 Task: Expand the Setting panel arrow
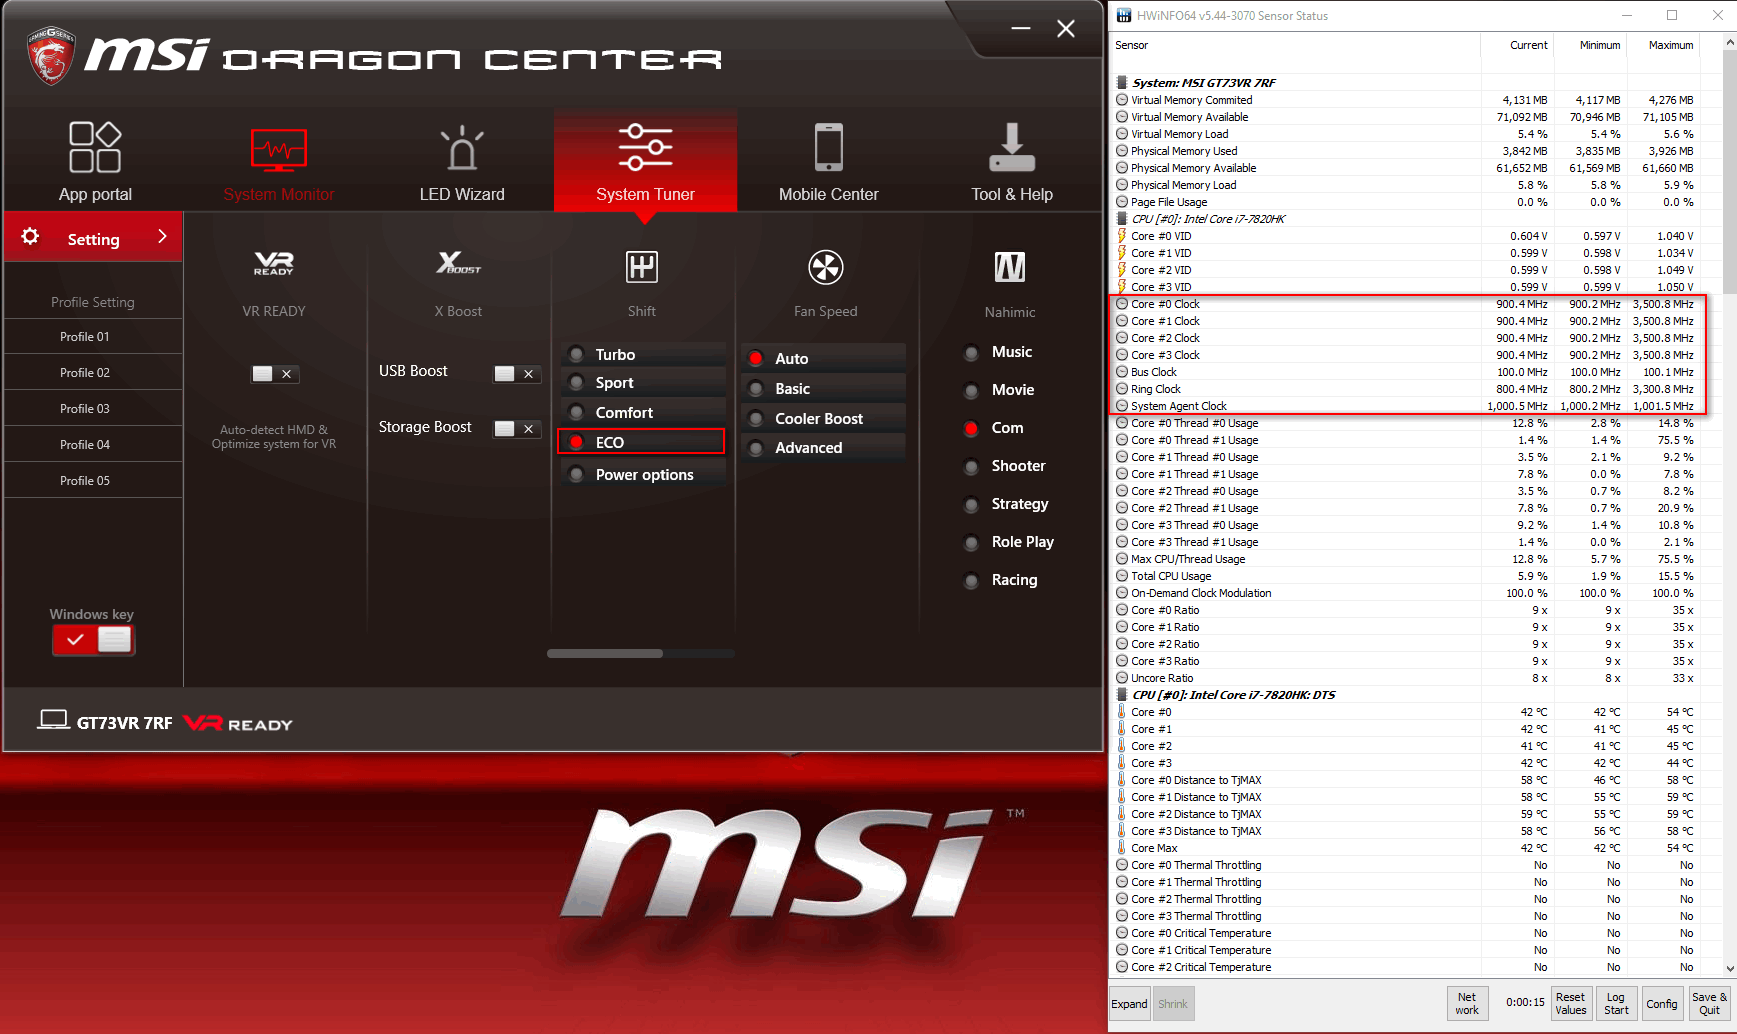162,237
